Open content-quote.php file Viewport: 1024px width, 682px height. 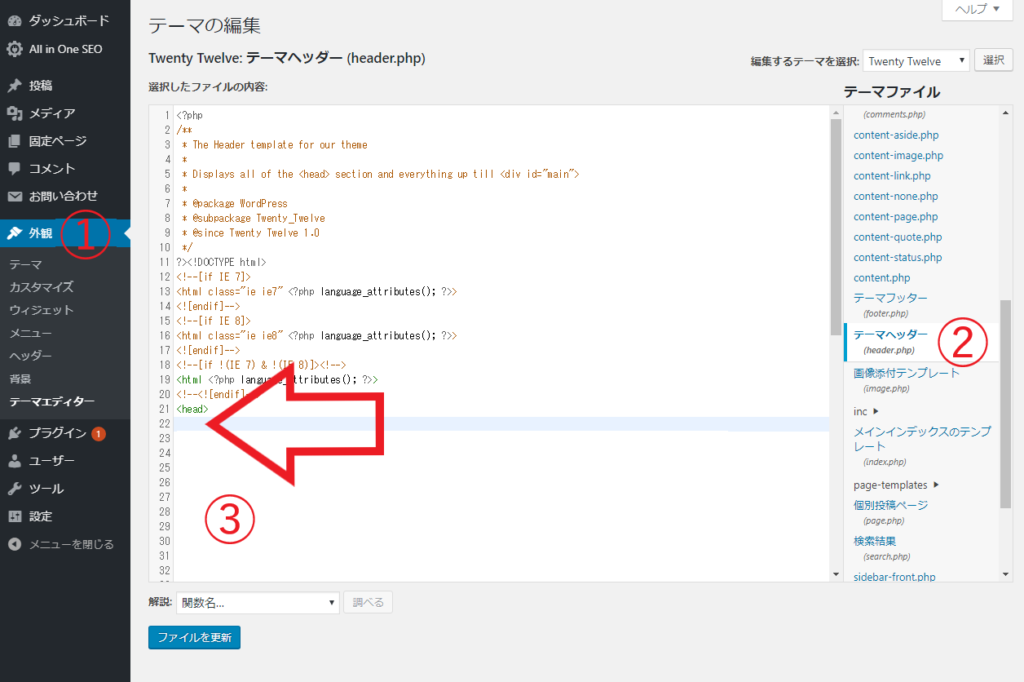897,237
